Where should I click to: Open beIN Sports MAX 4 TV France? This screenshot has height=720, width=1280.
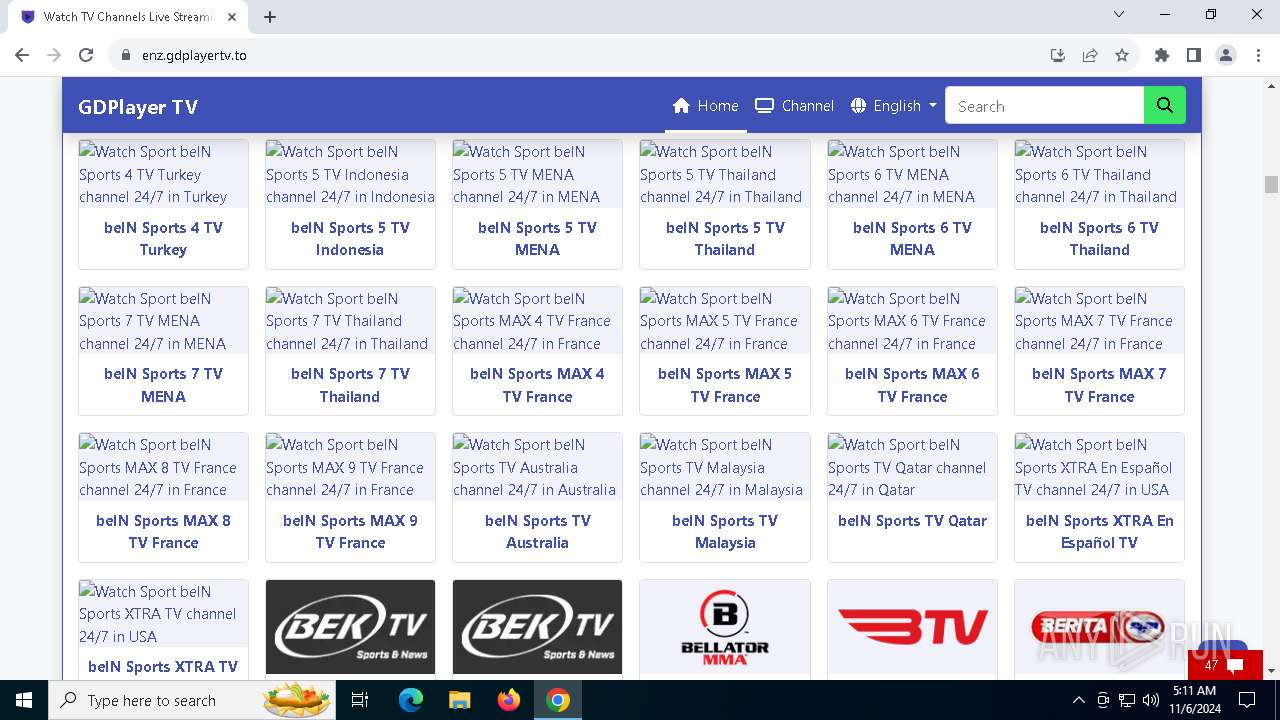(537, 385)
